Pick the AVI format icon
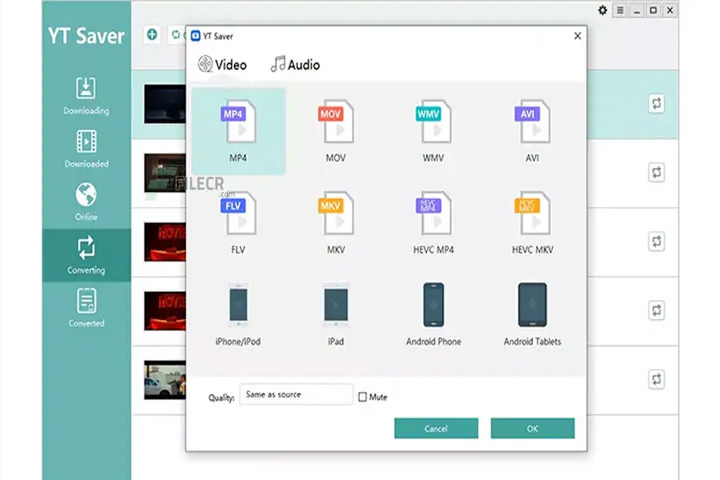The width and height of the screenshot is (720, 480). coord(532,122)
